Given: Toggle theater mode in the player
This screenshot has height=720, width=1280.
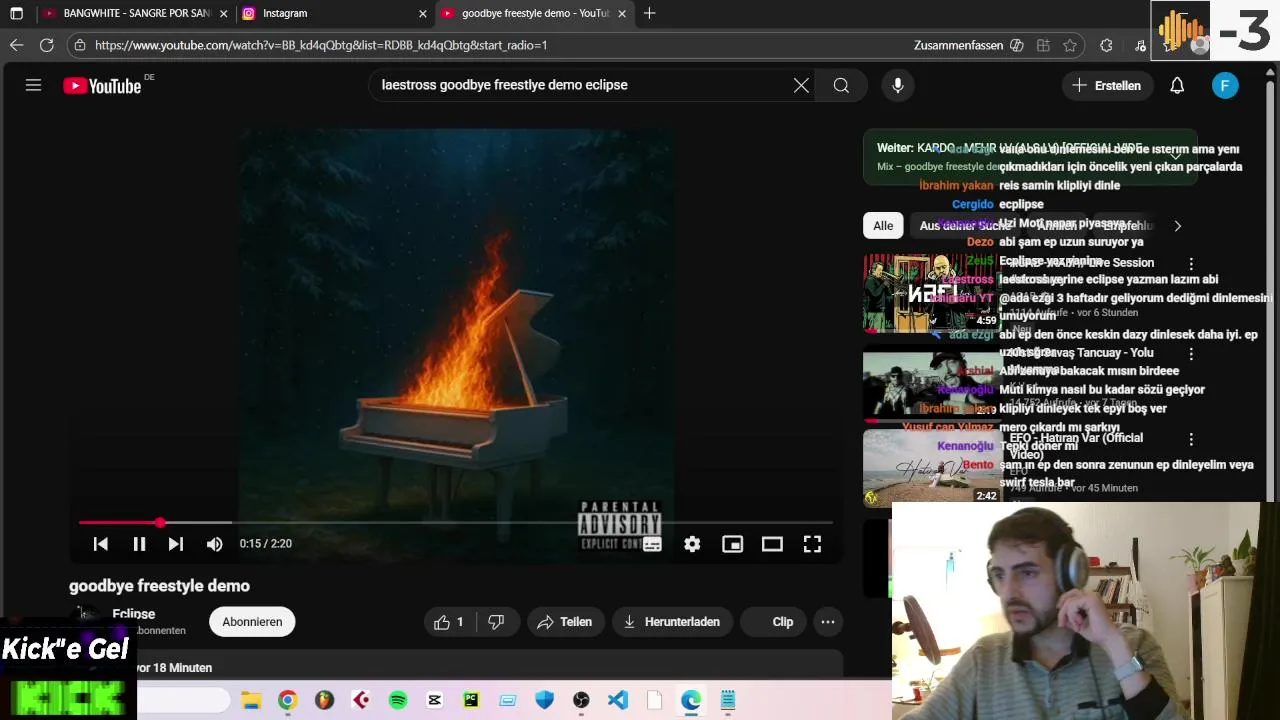Looking at the screenshot, I should [772, 544].
